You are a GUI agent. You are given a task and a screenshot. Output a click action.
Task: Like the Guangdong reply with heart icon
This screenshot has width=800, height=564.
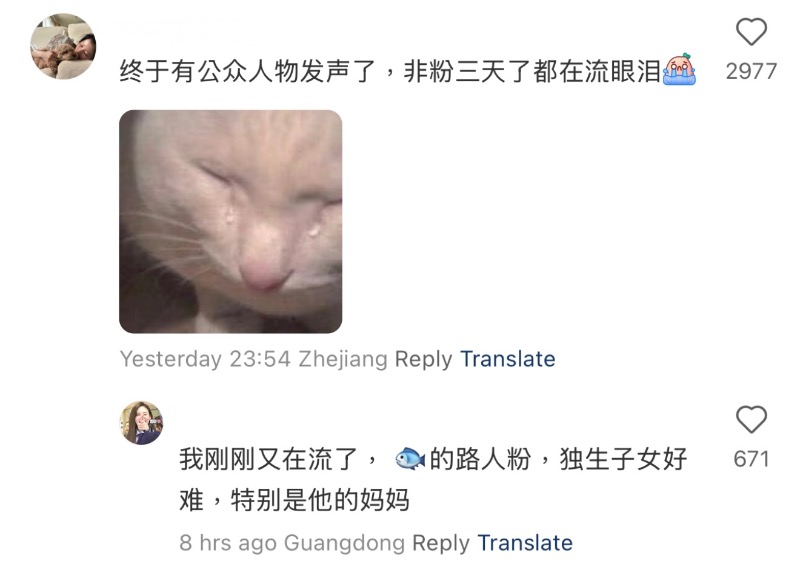(x=751, y=420)
